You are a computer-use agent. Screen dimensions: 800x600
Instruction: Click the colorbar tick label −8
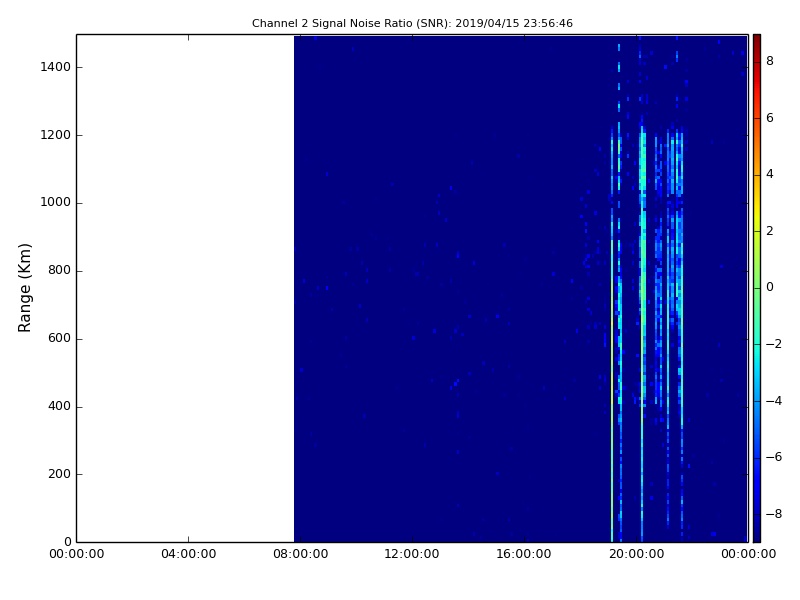(774, 514)
